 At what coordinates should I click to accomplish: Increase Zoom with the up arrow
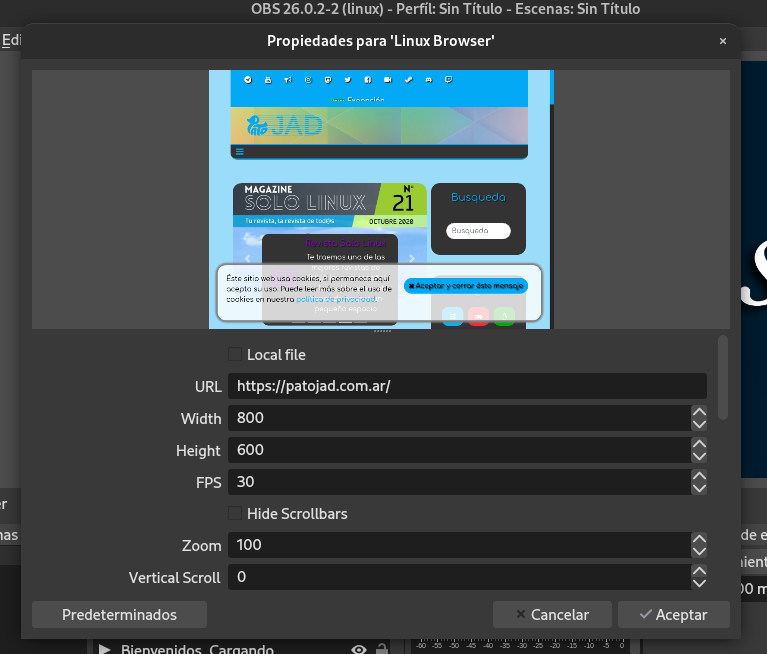point(699,539)
